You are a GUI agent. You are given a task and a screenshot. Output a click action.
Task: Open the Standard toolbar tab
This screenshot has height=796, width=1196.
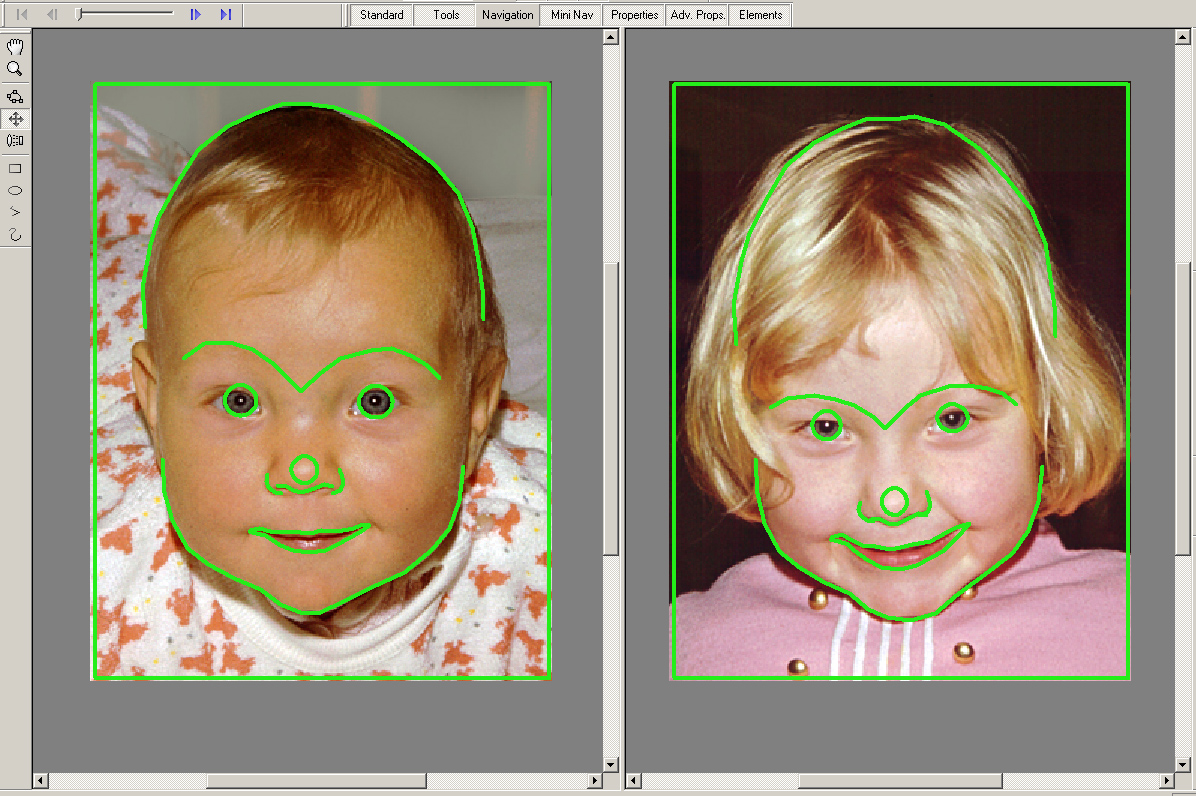tap(381, 14)
